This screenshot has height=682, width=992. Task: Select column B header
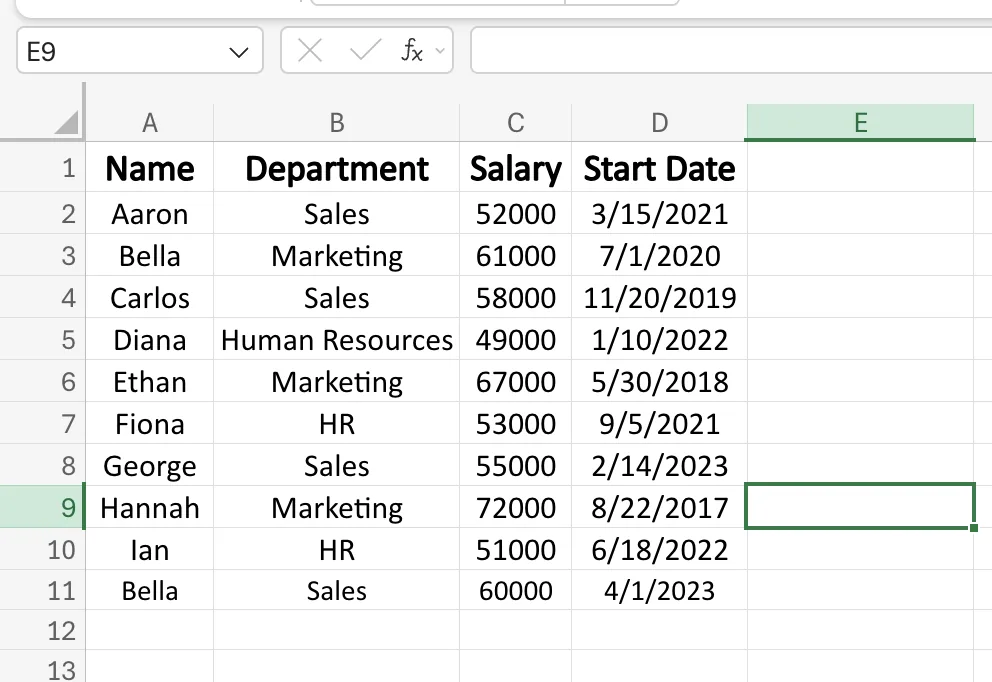pyautogui.click(x=337, y=123)
